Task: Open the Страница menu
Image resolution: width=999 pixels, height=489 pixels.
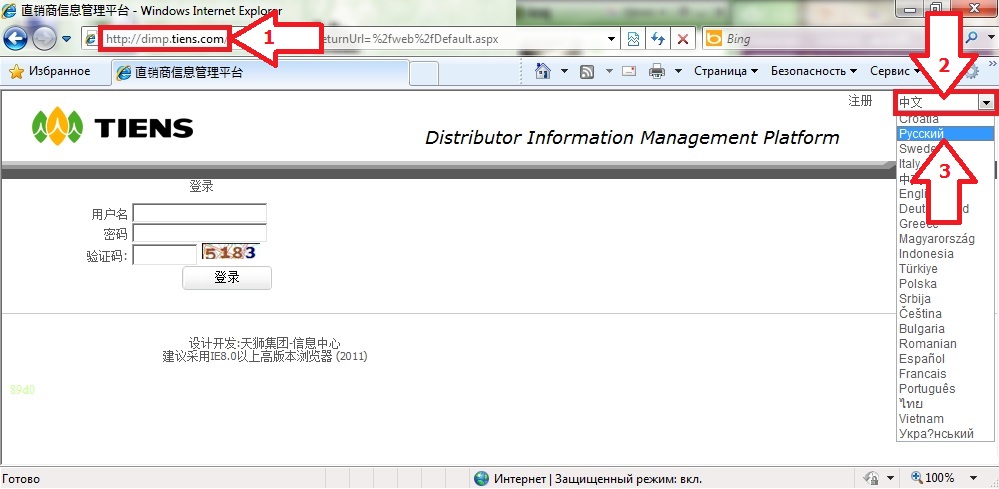Action: (726, 71)
